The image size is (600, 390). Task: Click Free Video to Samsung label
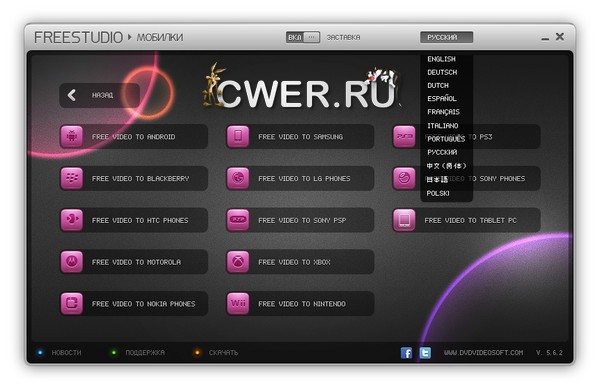click(300, 137)
